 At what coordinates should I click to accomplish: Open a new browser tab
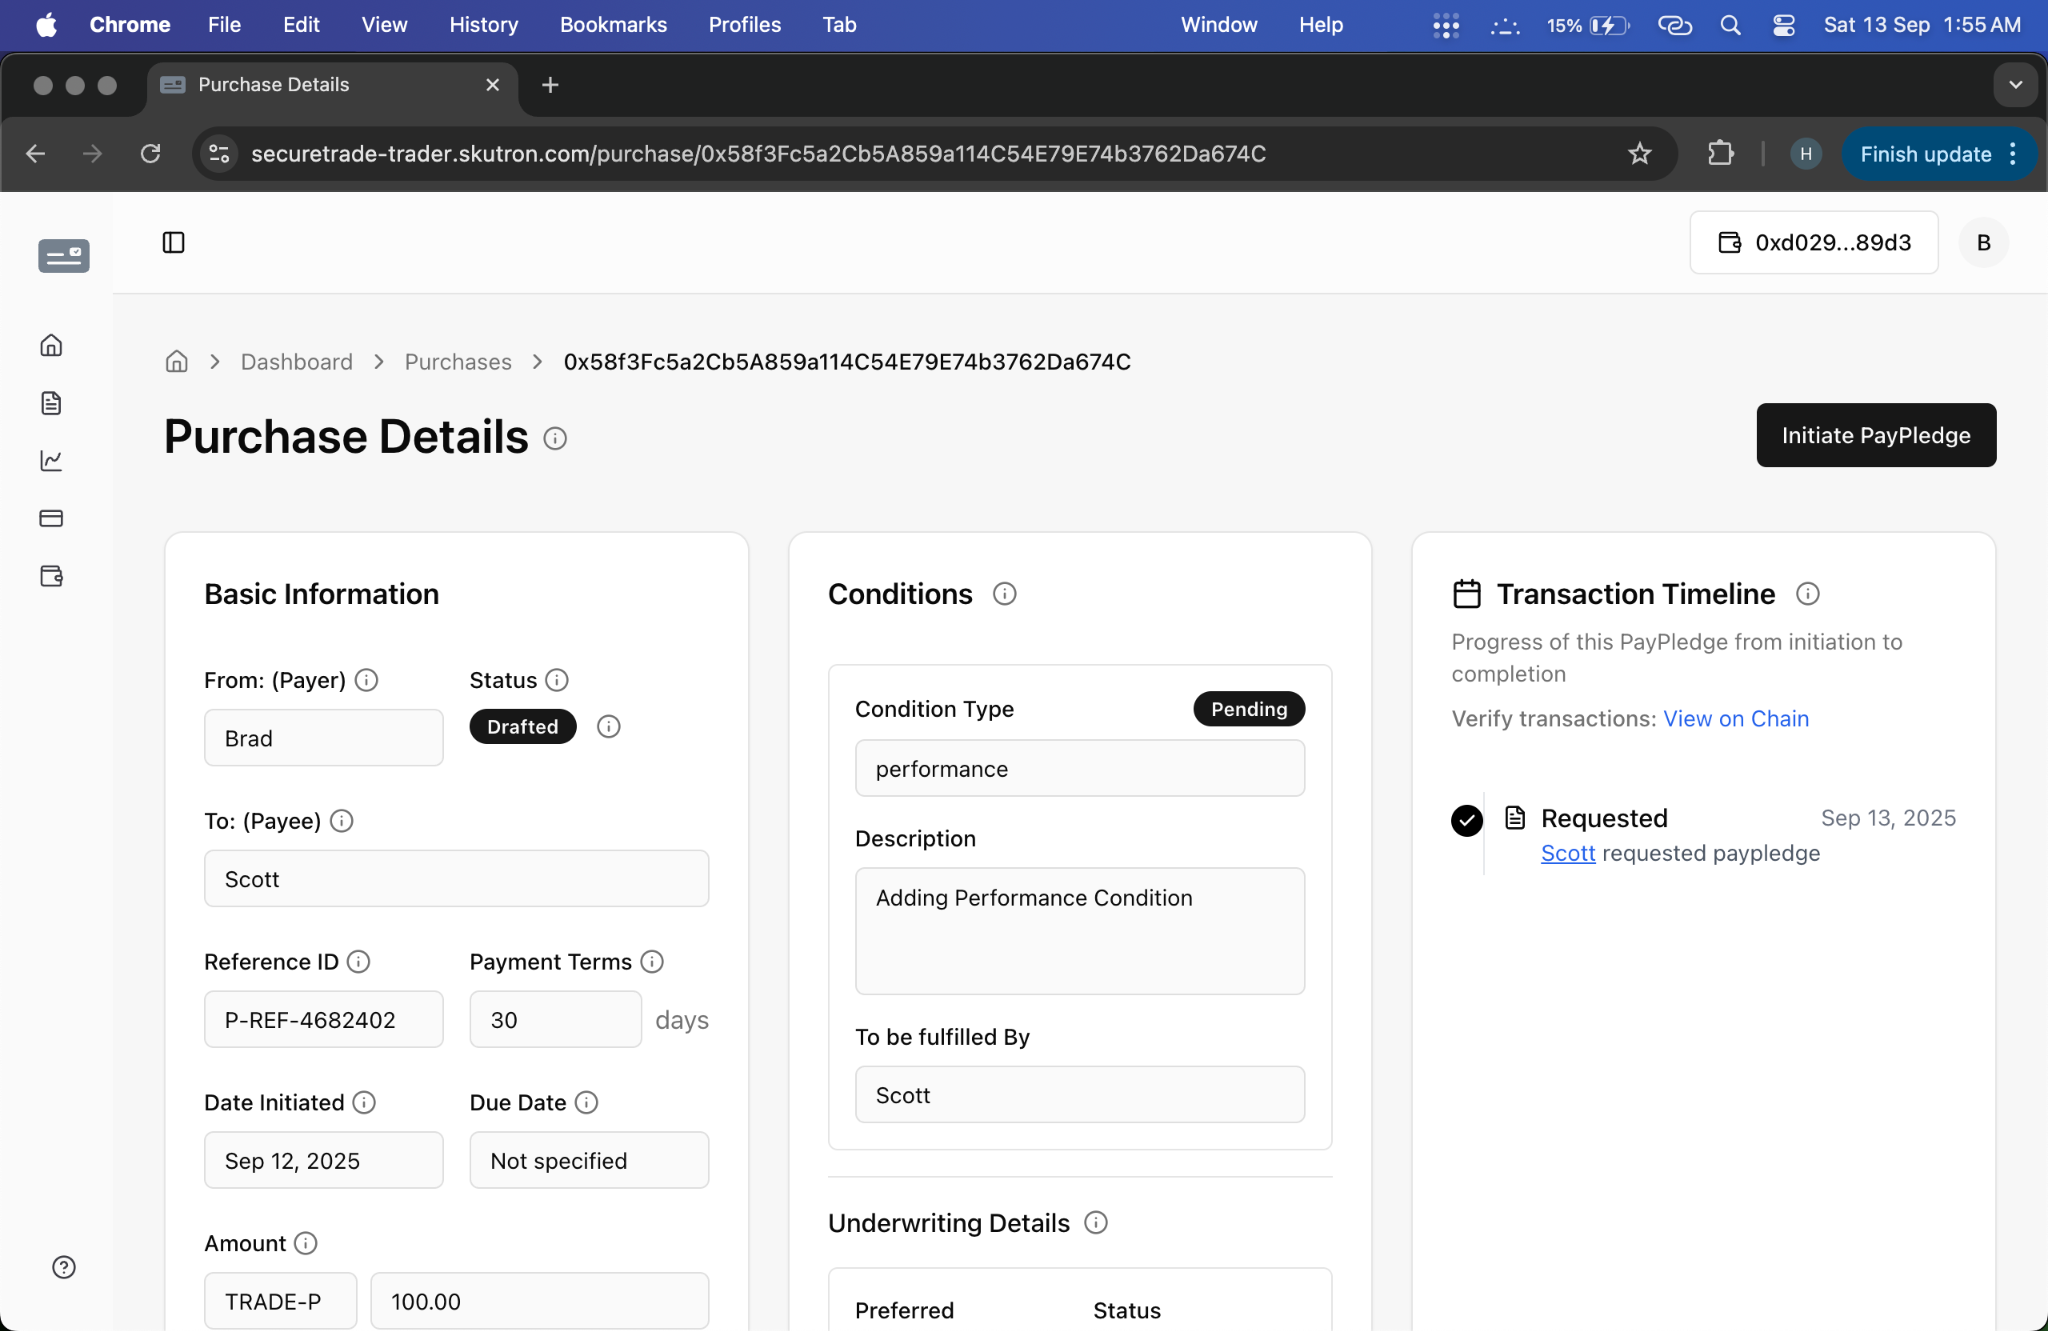pyautogui.click(x=550, y=85)
